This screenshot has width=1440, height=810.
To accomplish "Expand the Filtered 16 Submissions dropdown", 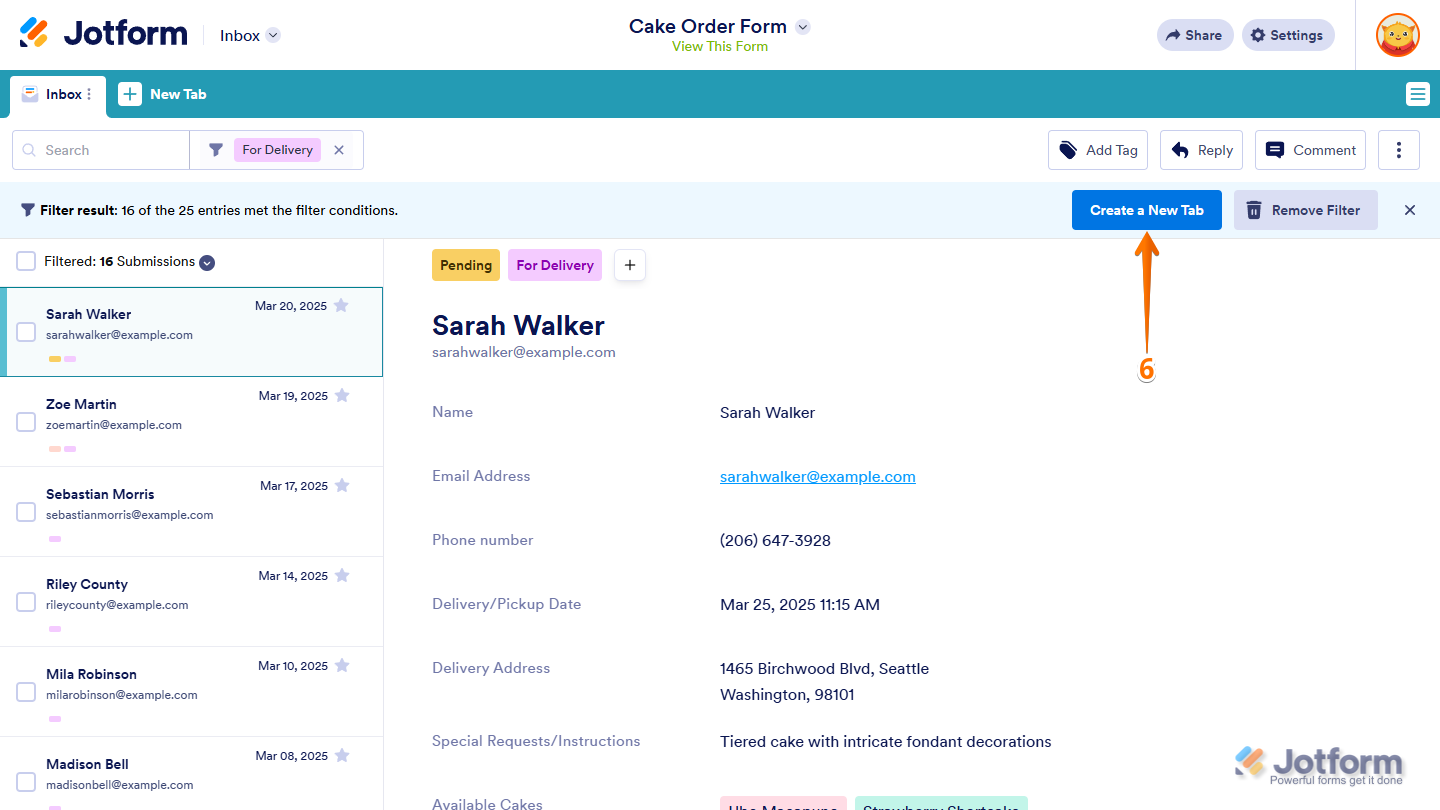I will 207,262.
